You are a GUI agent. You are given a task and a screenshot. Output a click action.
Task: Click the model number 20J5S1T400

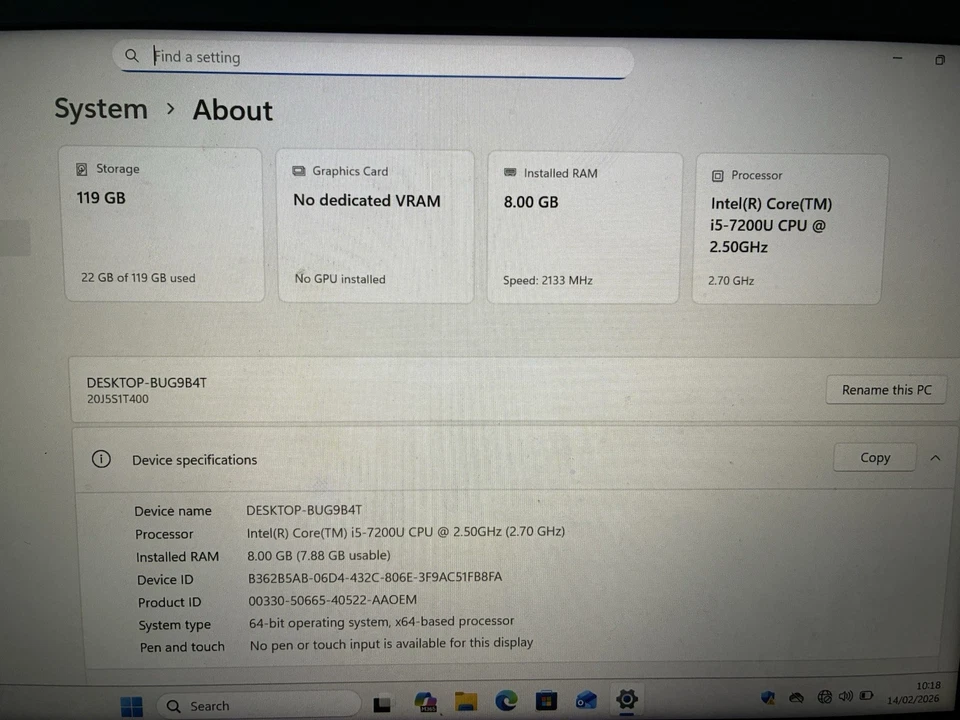[x=118, y=399]
